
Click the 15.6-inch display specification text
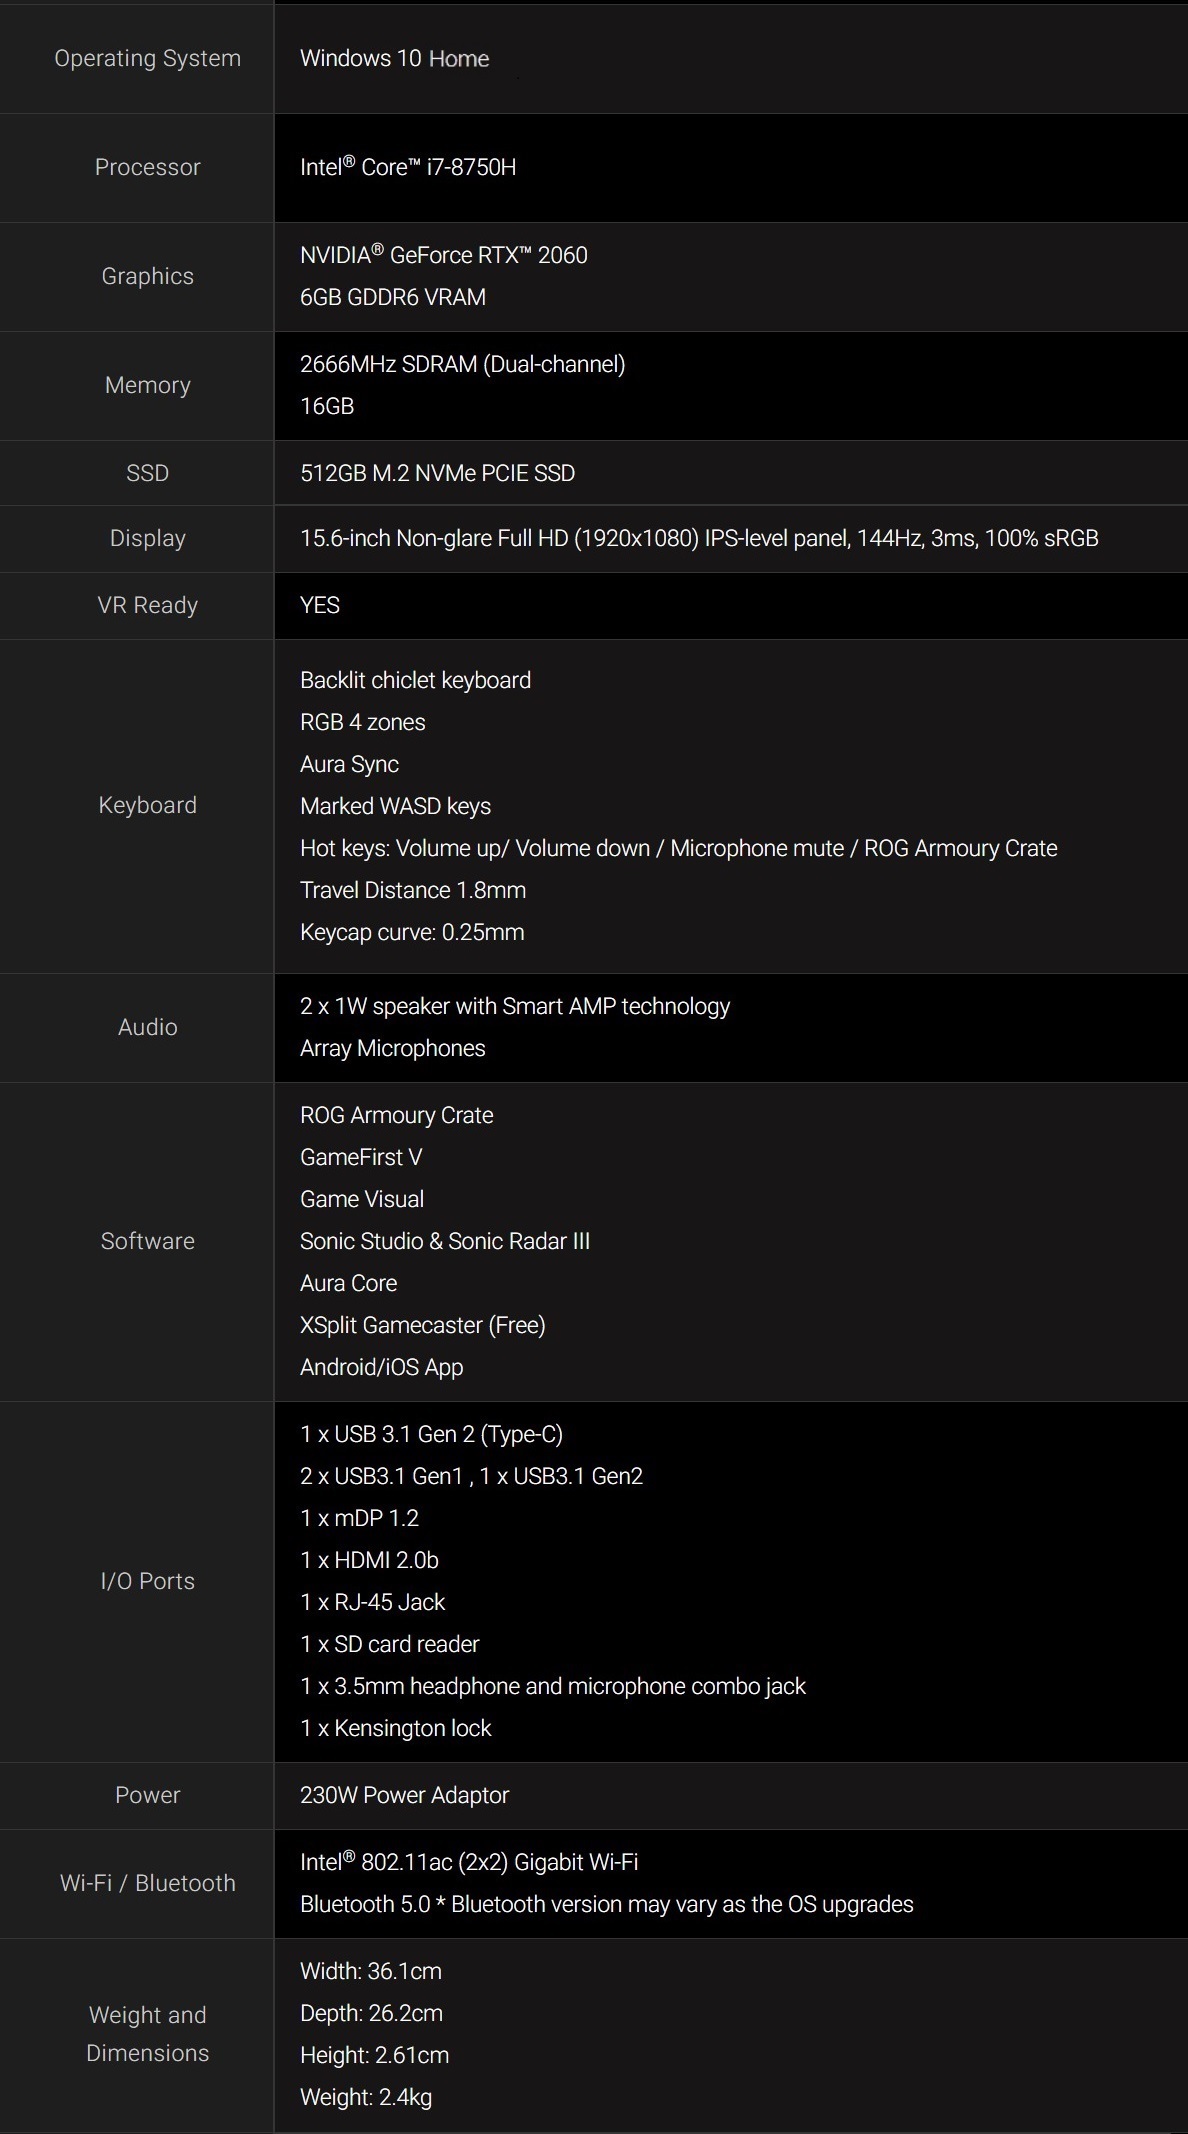tap(699, 538)
